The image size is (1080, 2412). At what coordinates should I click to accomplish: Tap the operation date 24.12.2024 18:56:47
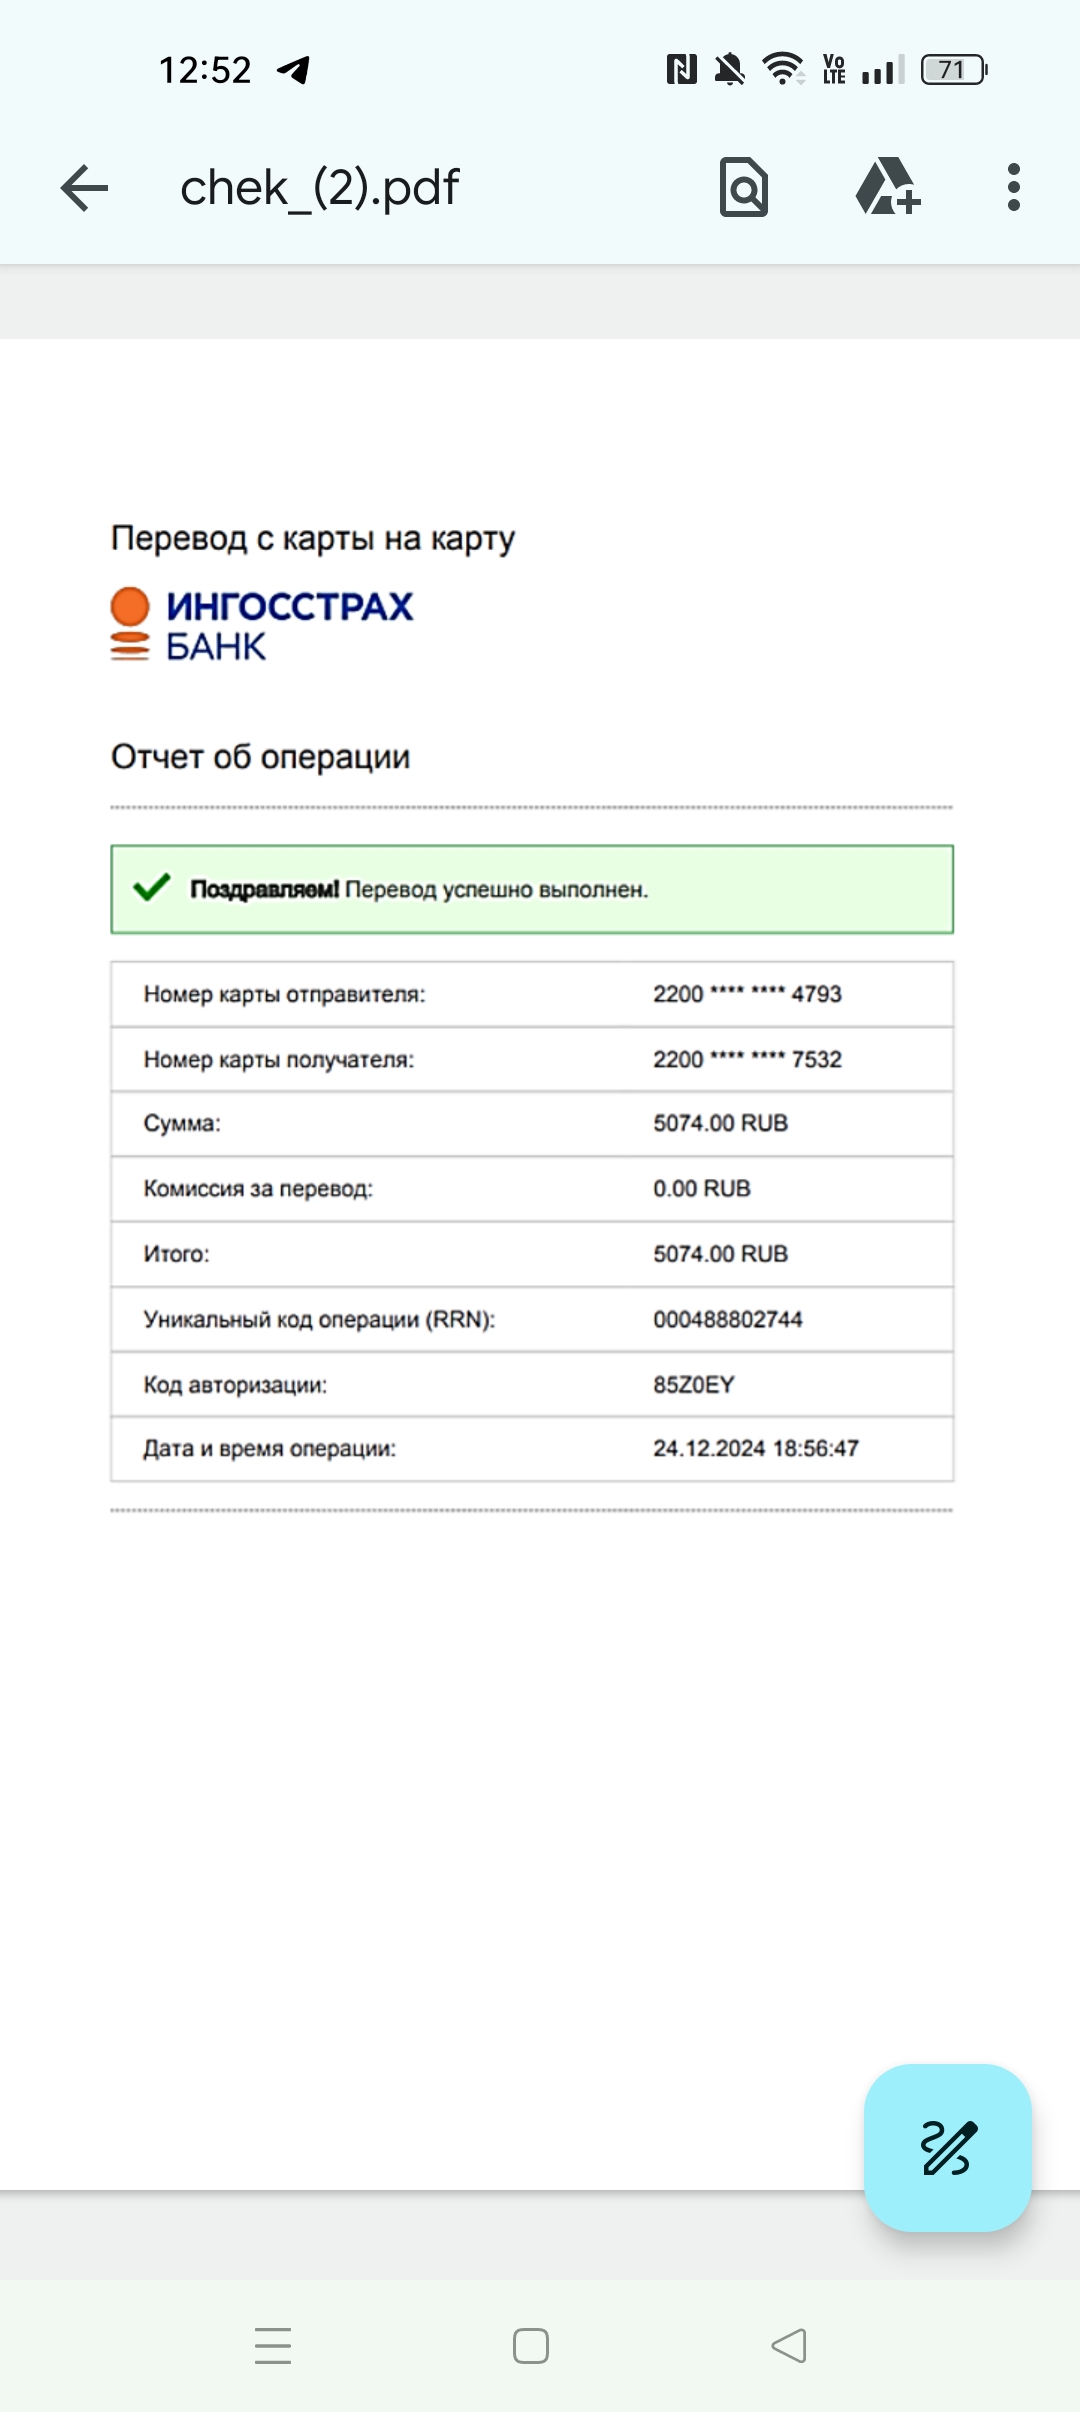tap(755, 1448)
